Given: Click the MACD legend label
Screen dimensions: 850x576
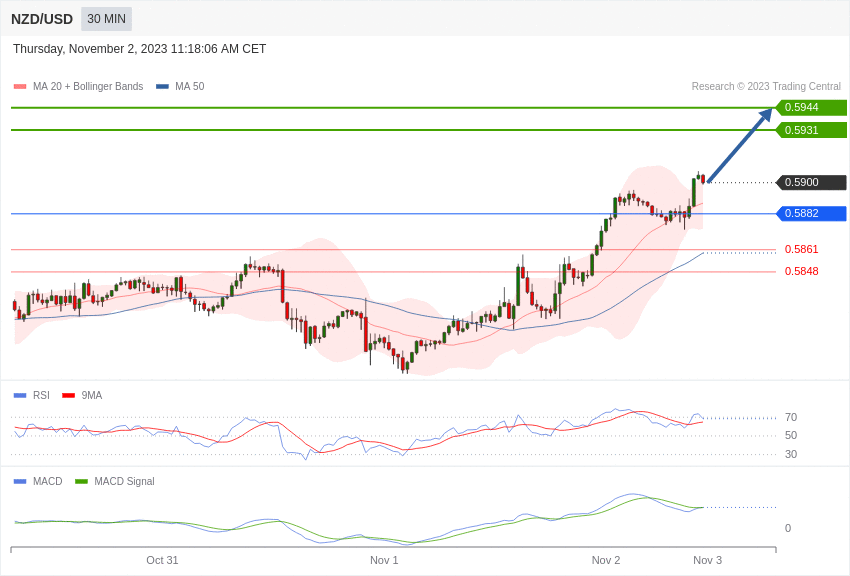Looking at the screenshot, I should 48,481.
